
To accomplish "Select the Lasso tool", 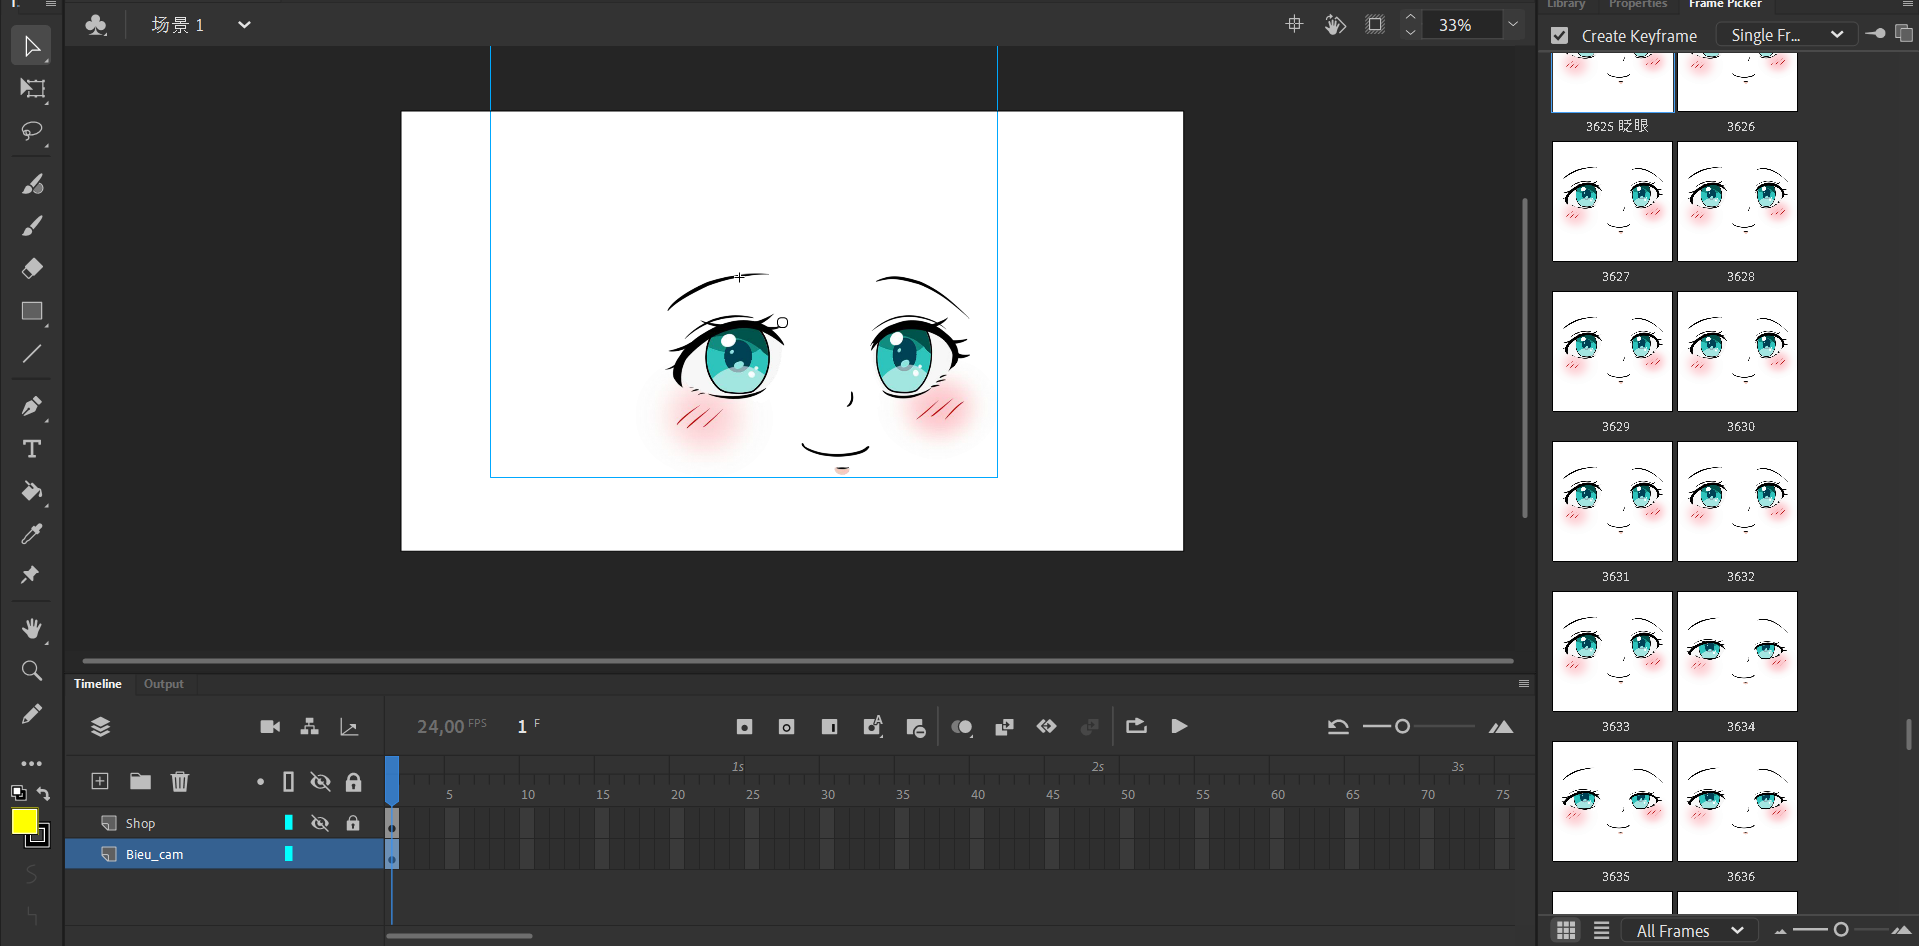I will coord(32,132).
